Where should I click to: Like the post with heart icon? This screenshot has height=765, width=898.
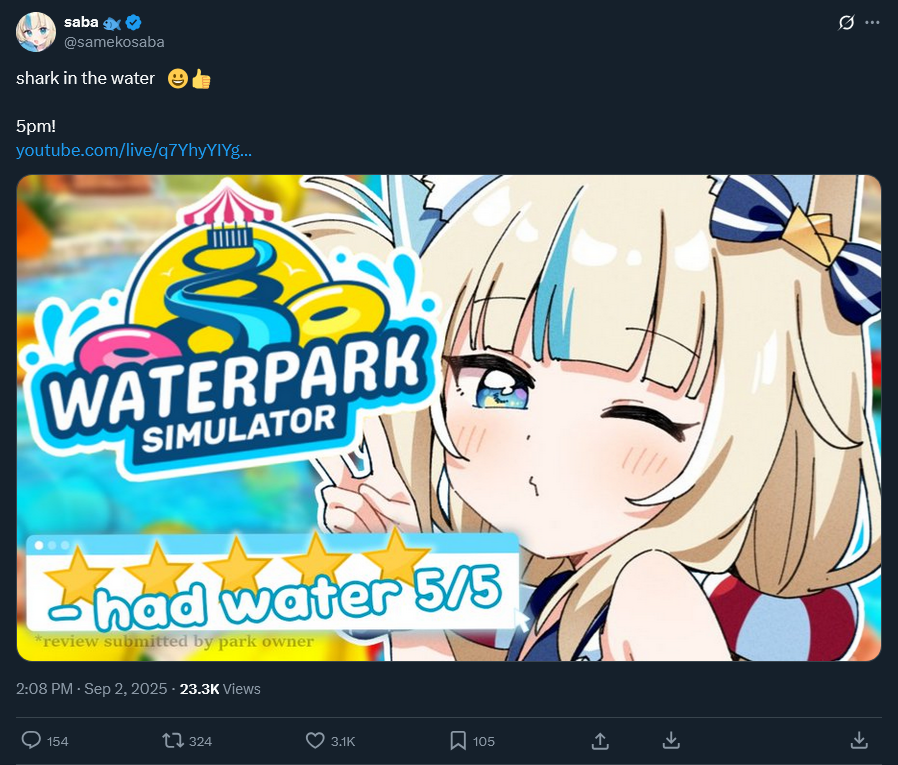(x=315, y=740)
